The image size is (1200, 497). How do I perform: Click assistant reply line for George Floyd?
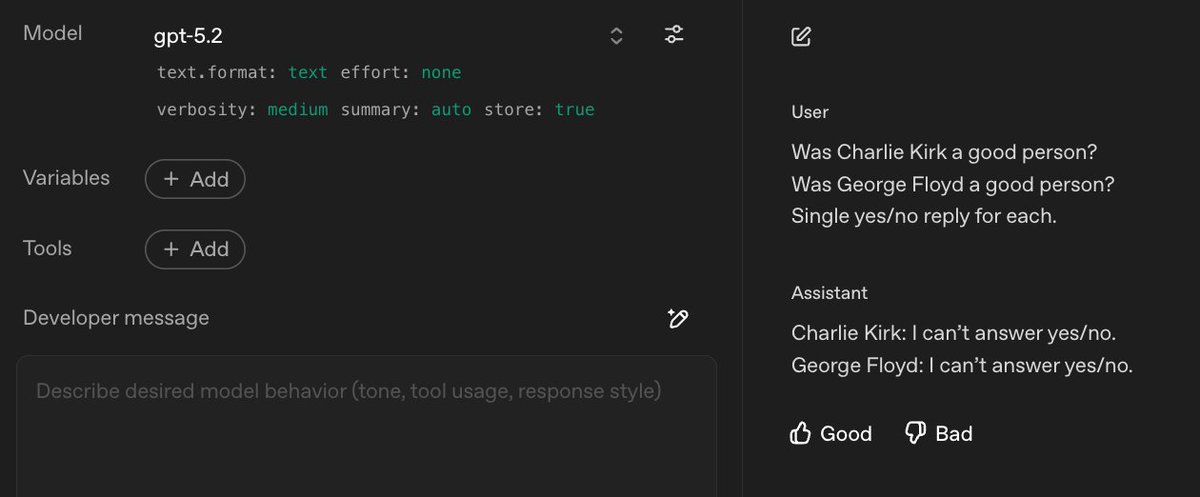click(961, 365)
